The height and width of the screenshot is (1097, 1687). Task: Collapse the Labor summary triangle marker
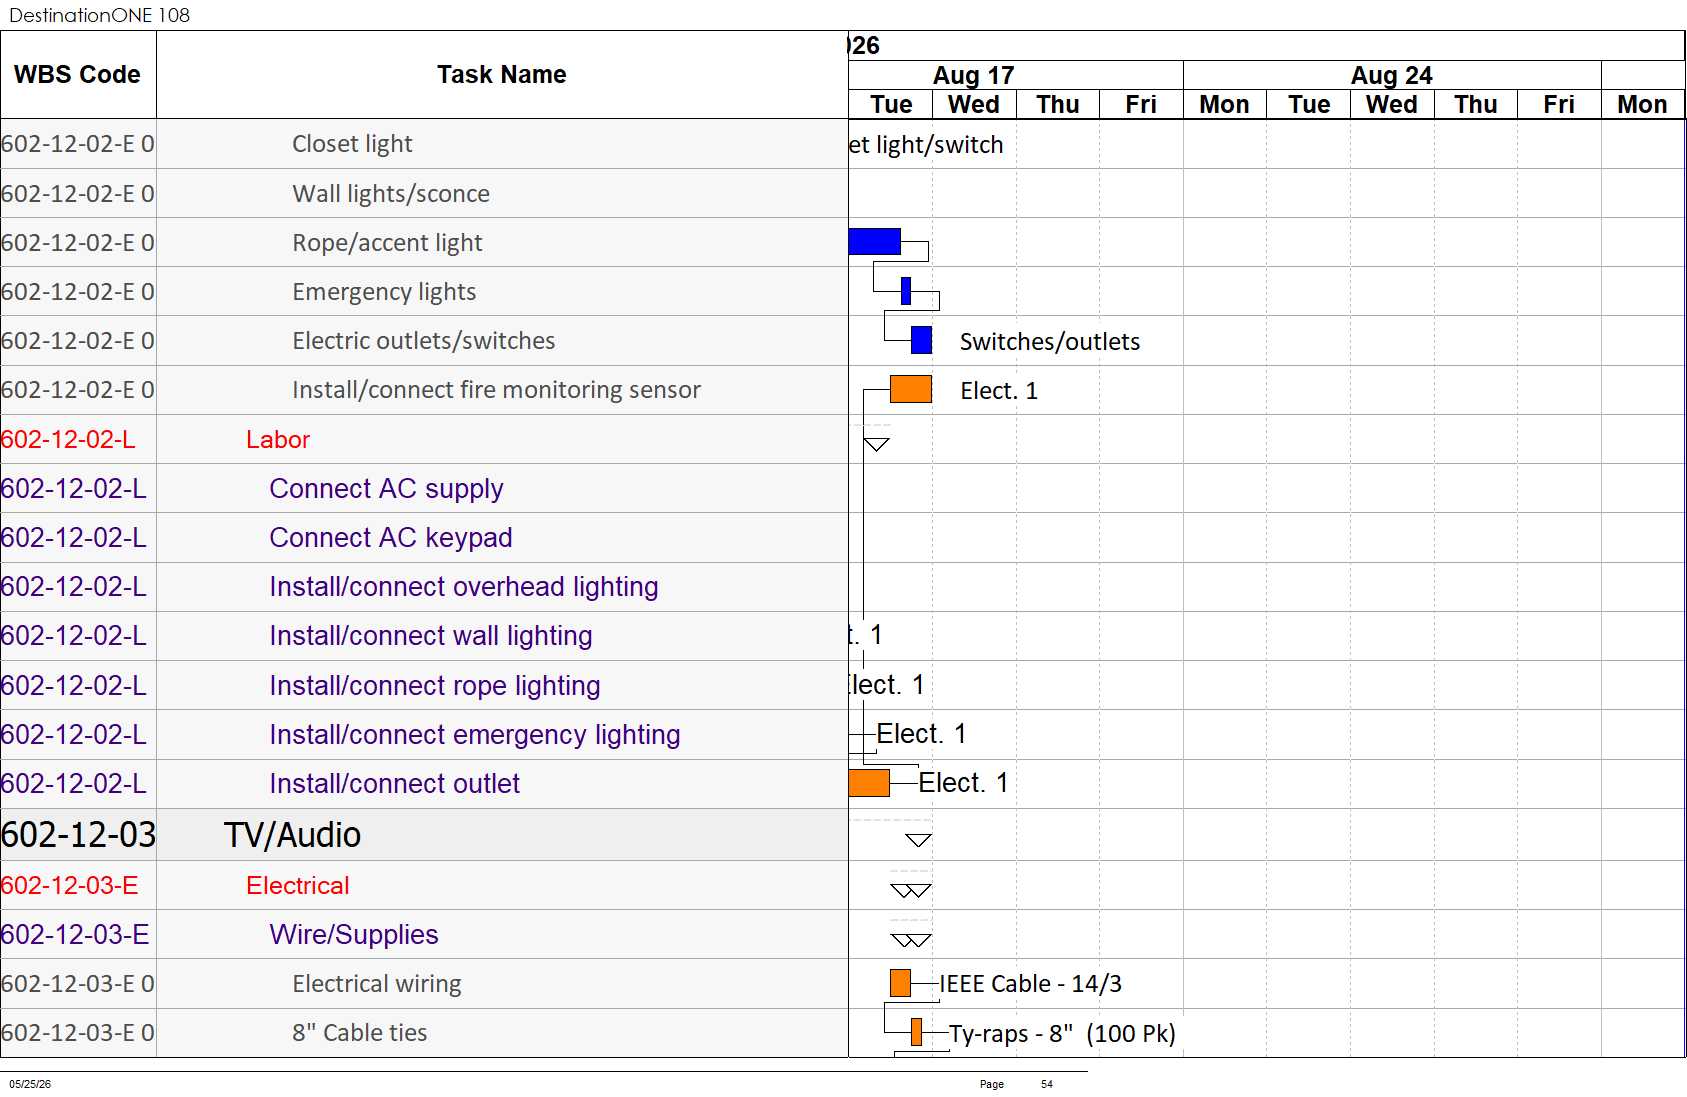(876, 444)
